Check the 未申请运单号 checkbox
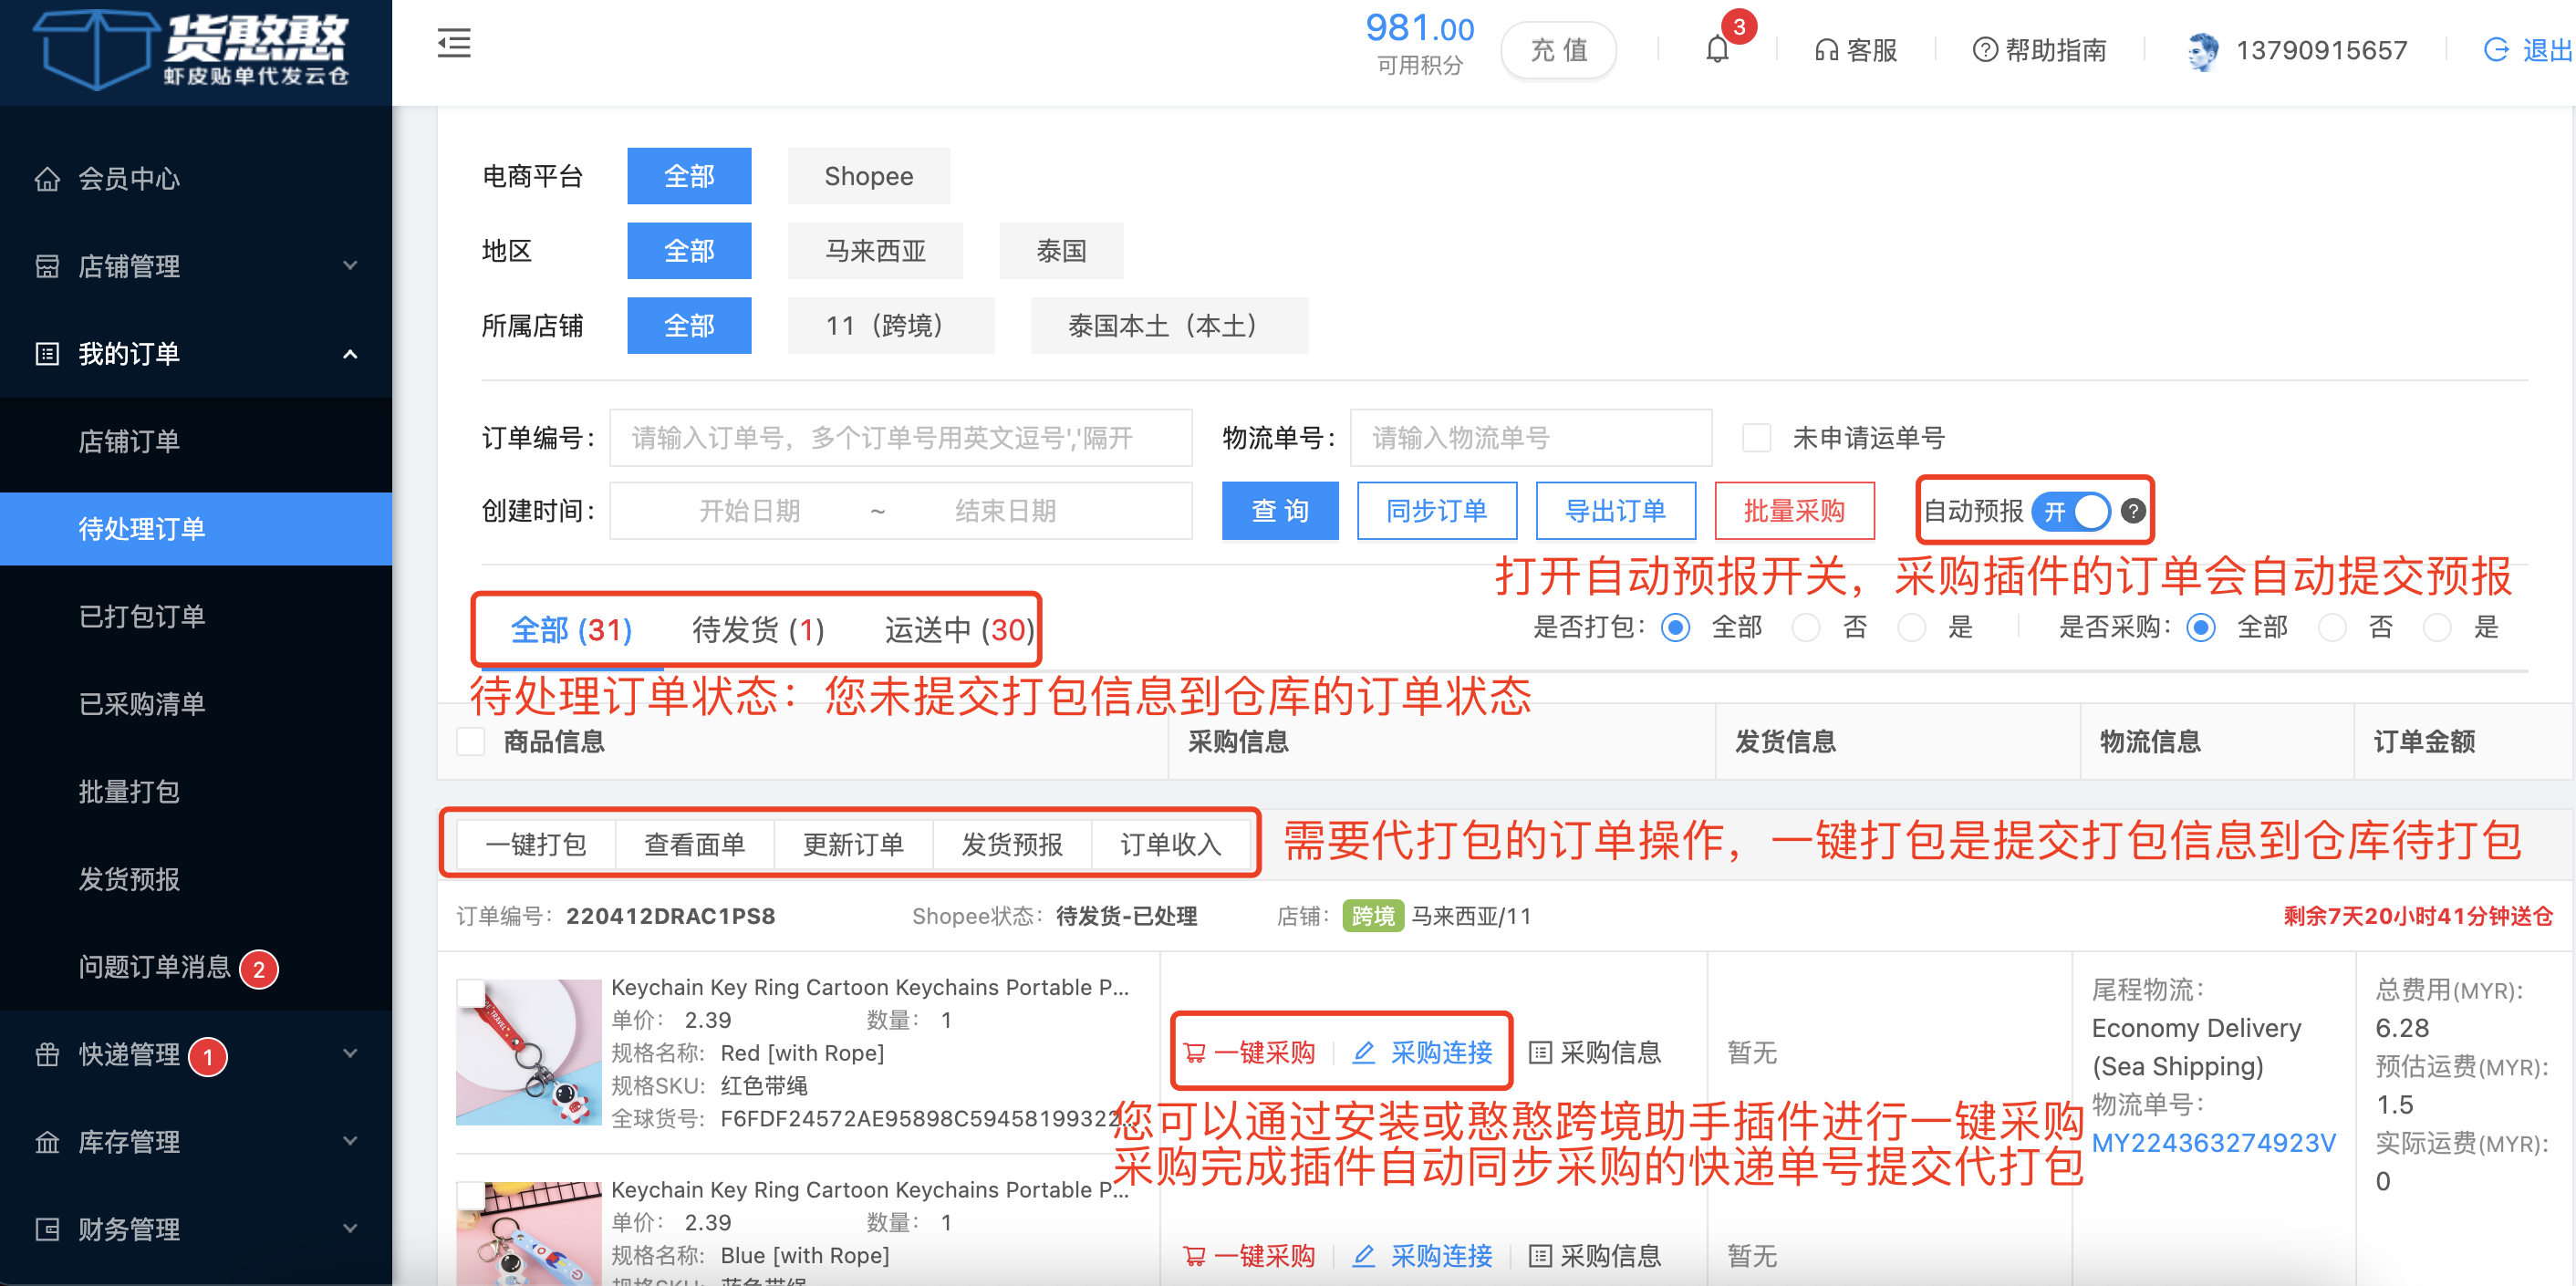This screenshot has height=1286, width=2576. tap(1756, 438)
